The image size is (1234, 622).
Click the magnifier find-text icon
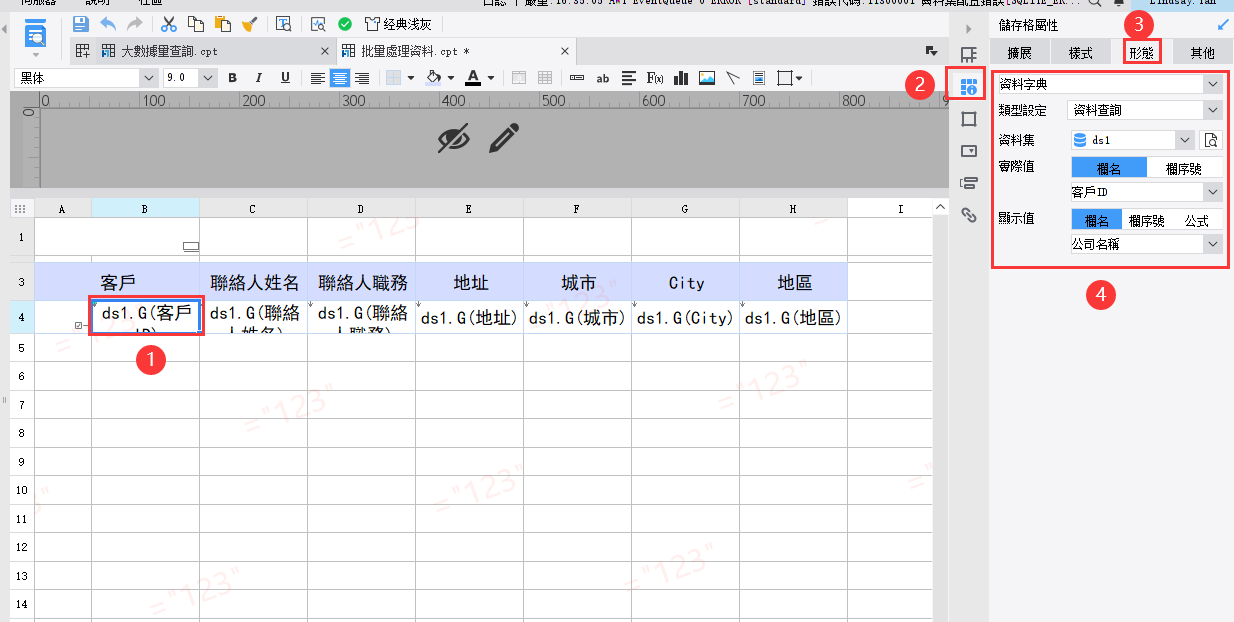(x=283, y=23)
